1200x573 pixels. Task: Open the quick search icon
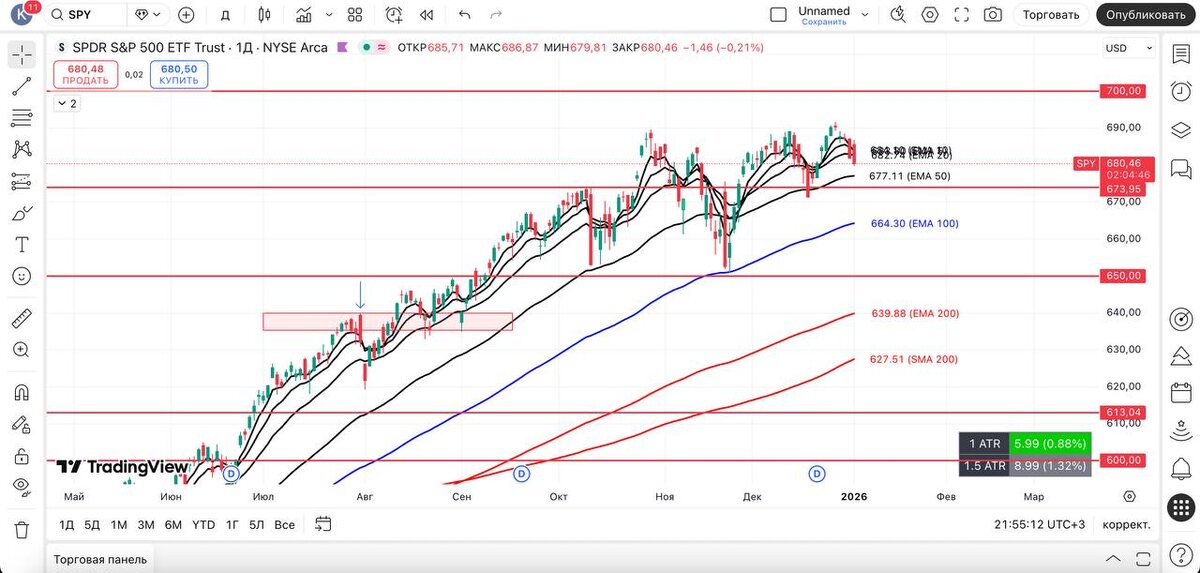tap(898, 15)
